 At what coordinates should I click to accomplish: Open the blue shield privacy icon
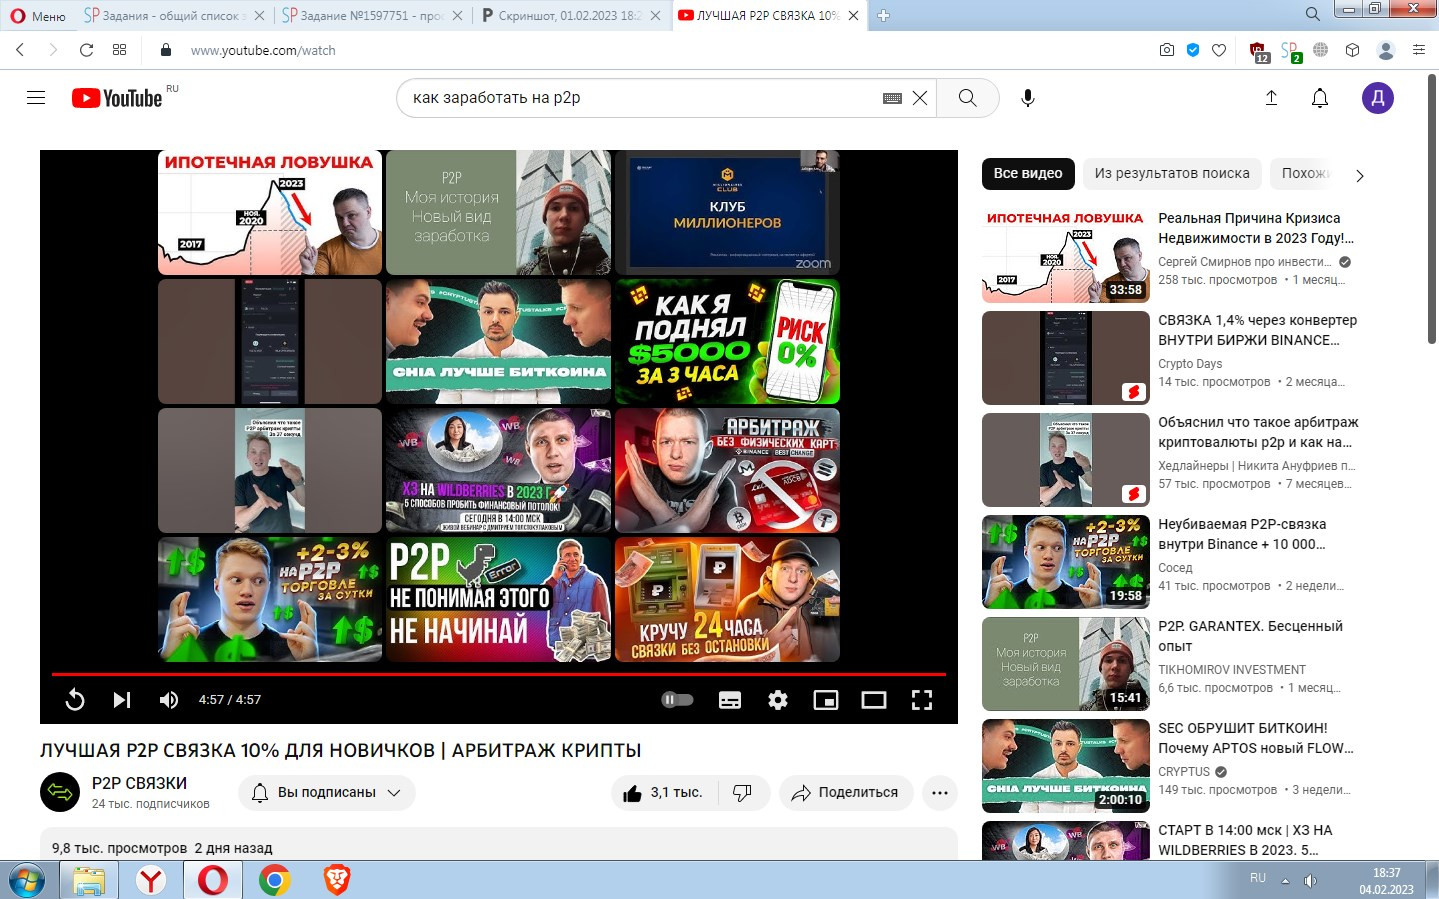coord(1193,50)
